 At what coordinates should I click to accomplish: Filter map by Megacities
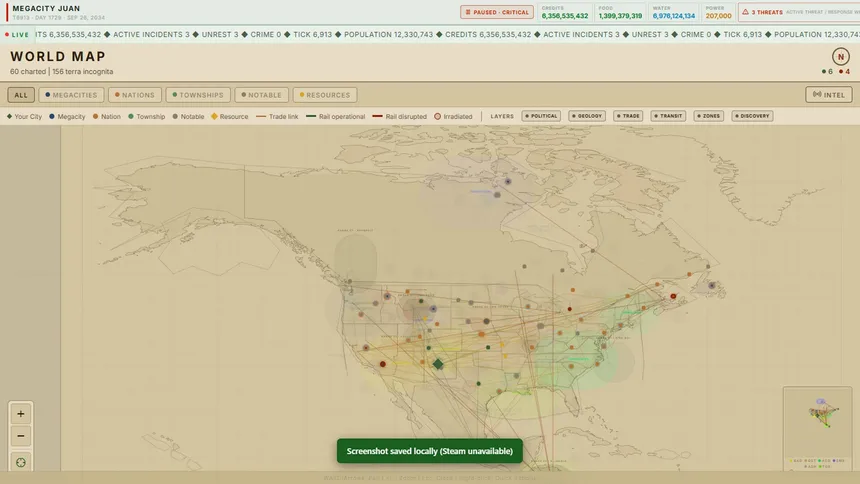tap(71, 95)
